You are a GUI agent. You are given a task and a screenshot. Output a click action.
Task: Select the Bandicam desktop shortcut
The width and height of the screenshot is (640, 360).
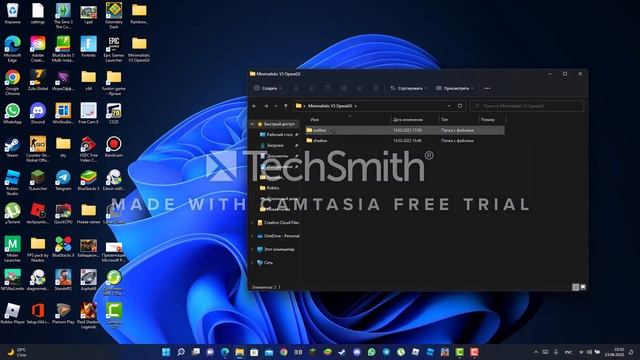click(x=113, y=147)
